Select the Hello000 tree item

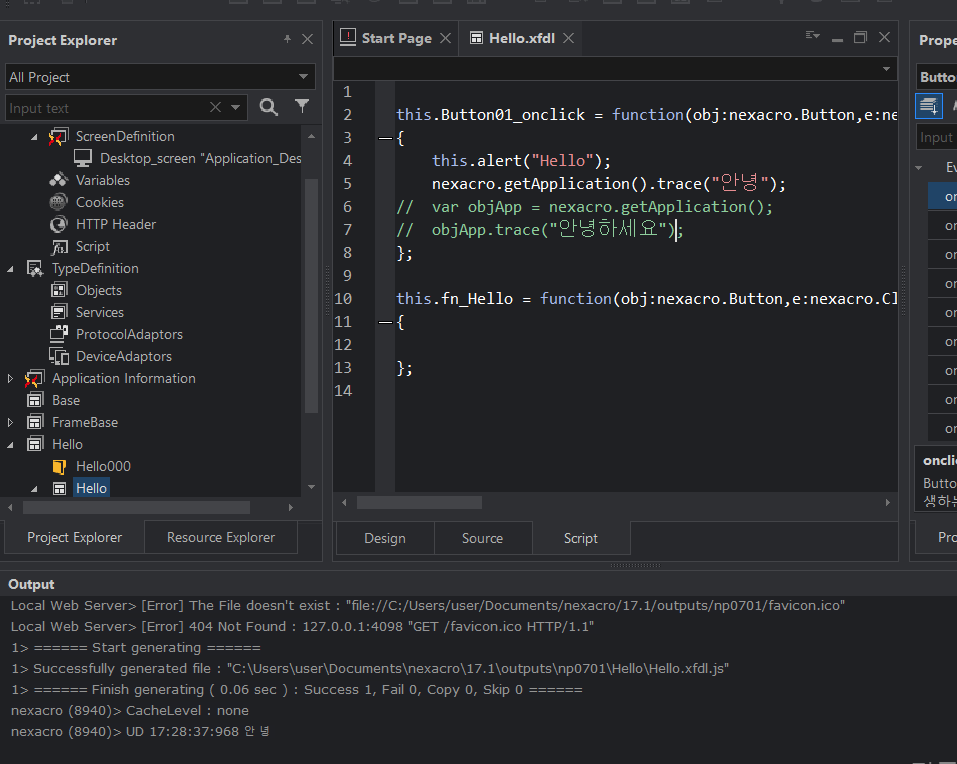pyautogui.click(x=103, y=466)
